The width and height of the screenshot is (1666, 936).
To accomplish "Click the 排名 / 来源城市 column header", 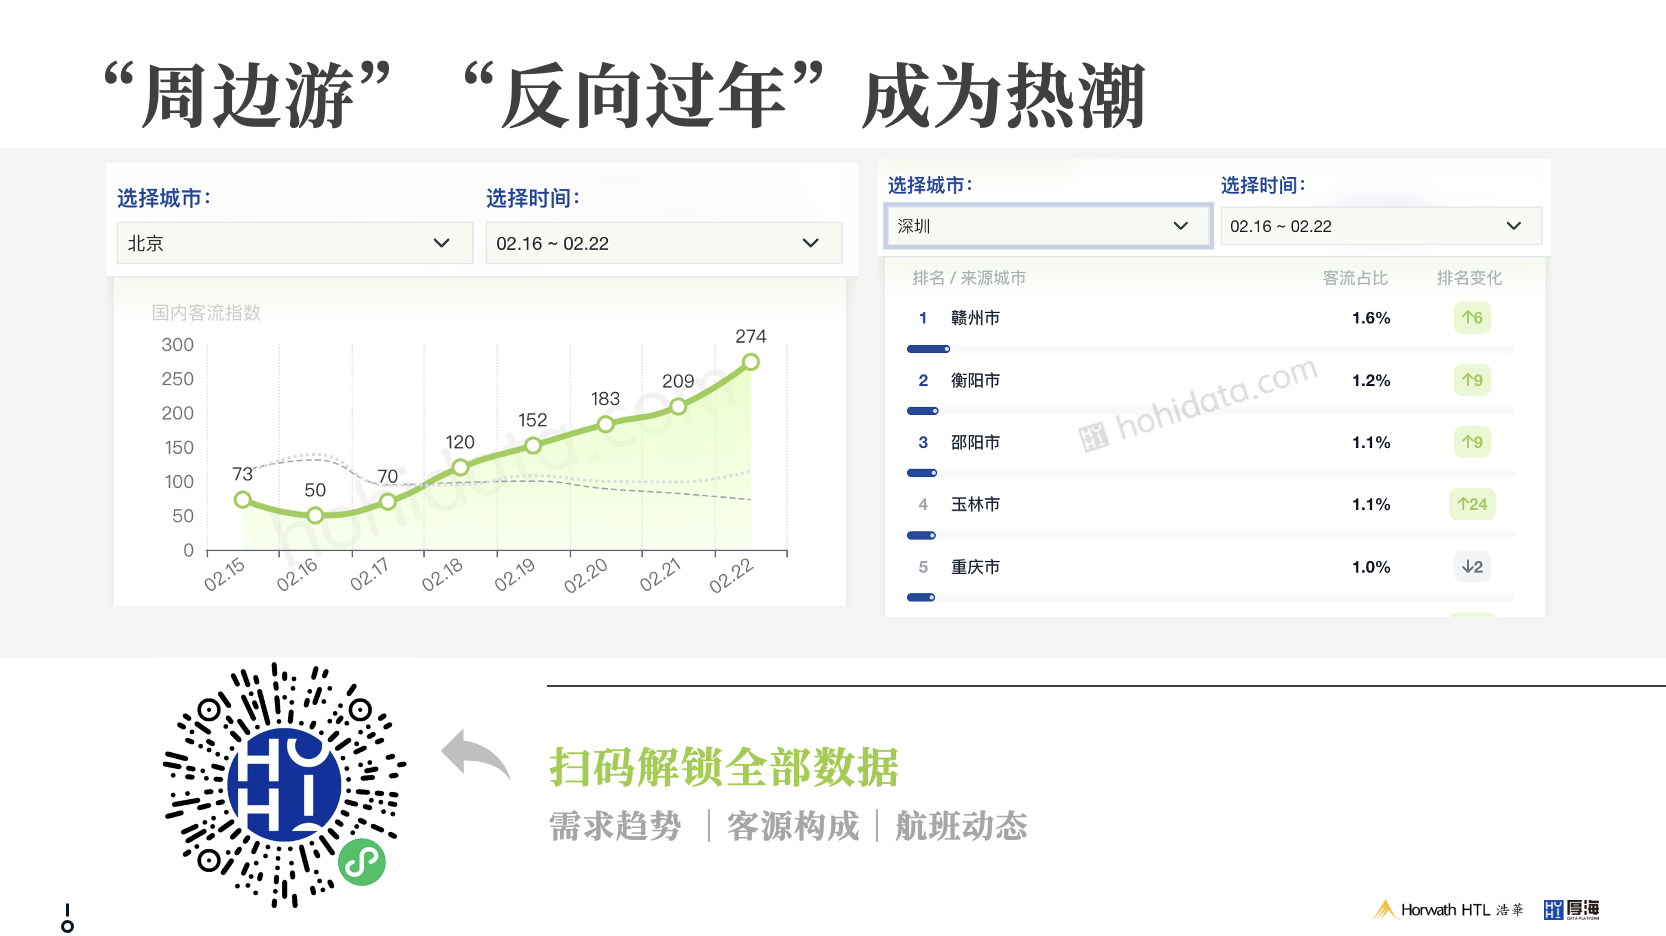I will click(x=969, y=278).
